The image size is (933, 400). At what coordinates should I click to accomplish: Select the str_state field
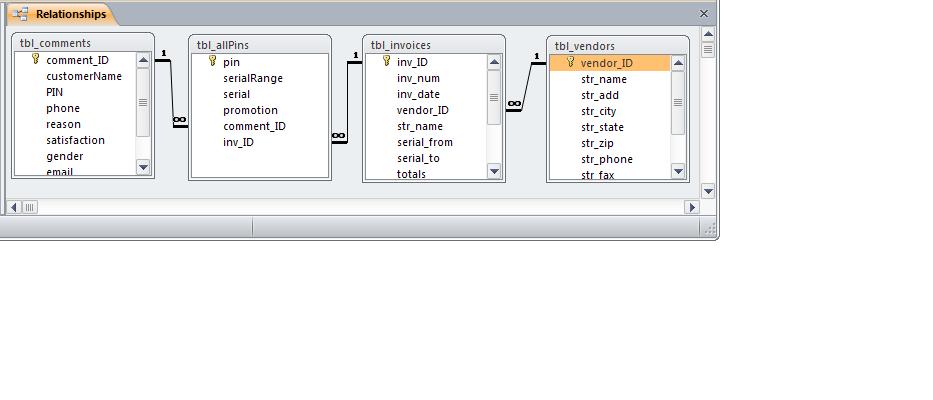coord(602,127)
